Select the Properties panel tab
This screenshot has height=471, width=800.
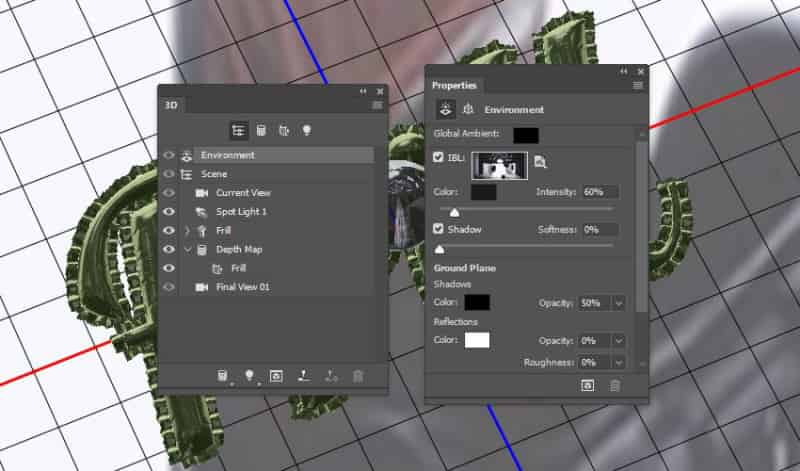tap(454, 85)
